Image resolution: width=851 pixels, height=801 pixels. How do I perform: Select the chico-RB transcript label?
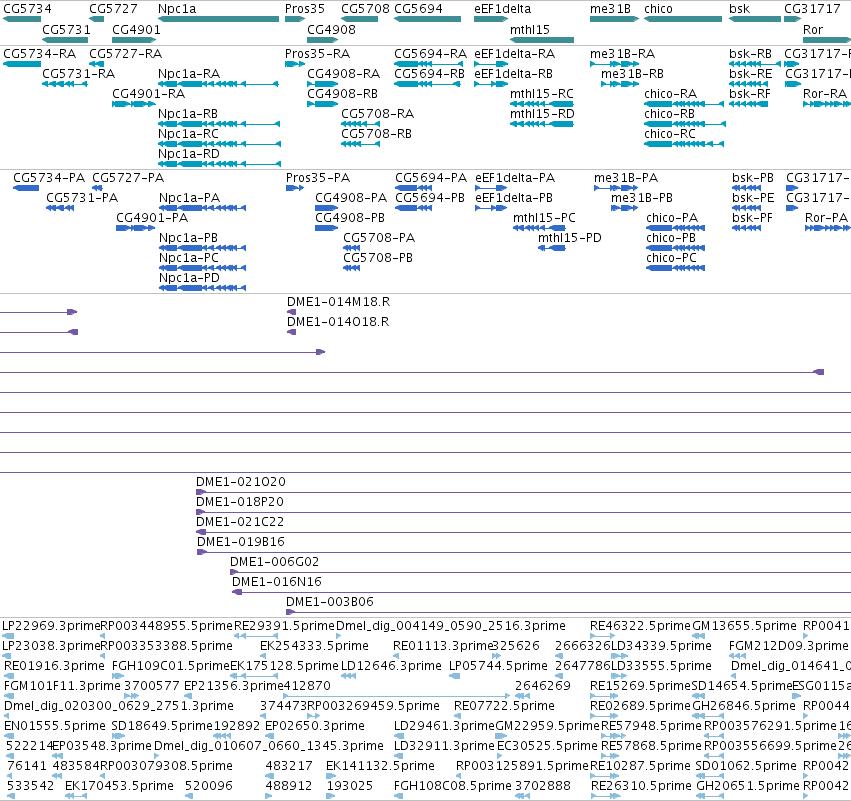[669, 114]
